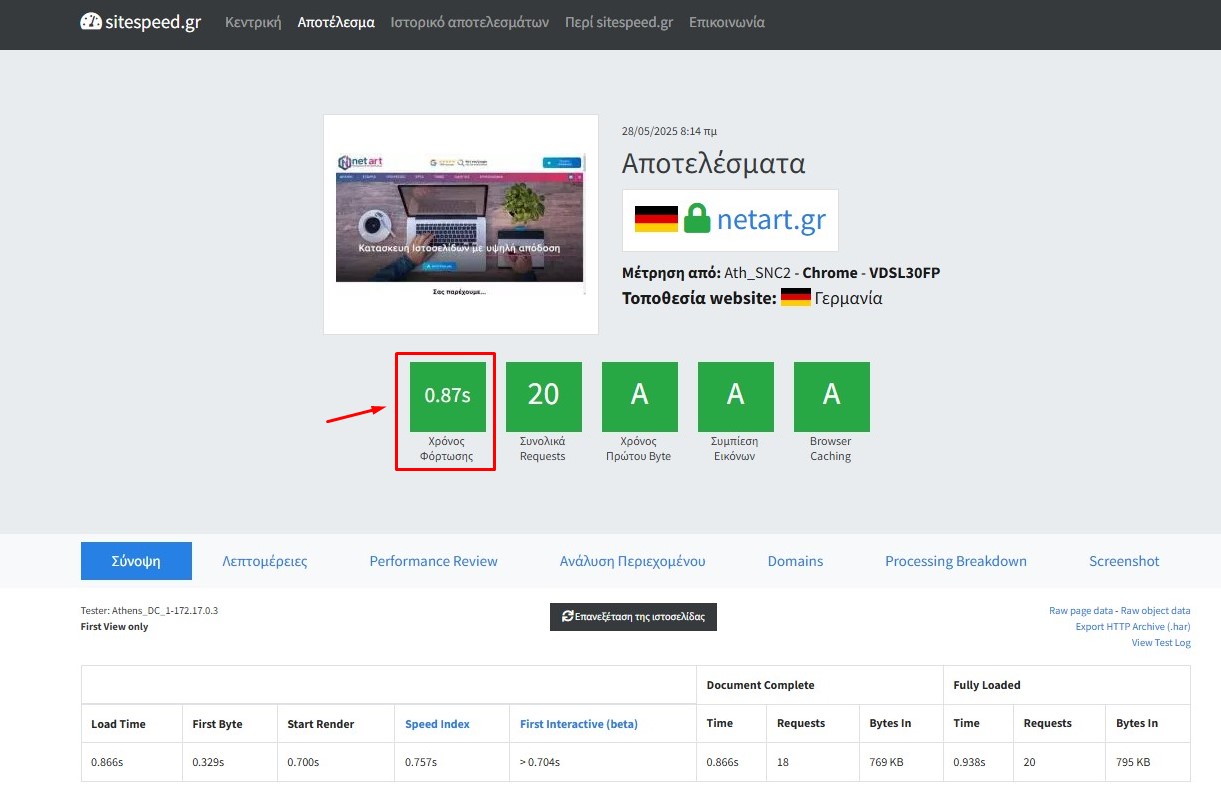1221x805 pixels.
Task: Open the Speed Index column header link
Action: pos(437,724)
